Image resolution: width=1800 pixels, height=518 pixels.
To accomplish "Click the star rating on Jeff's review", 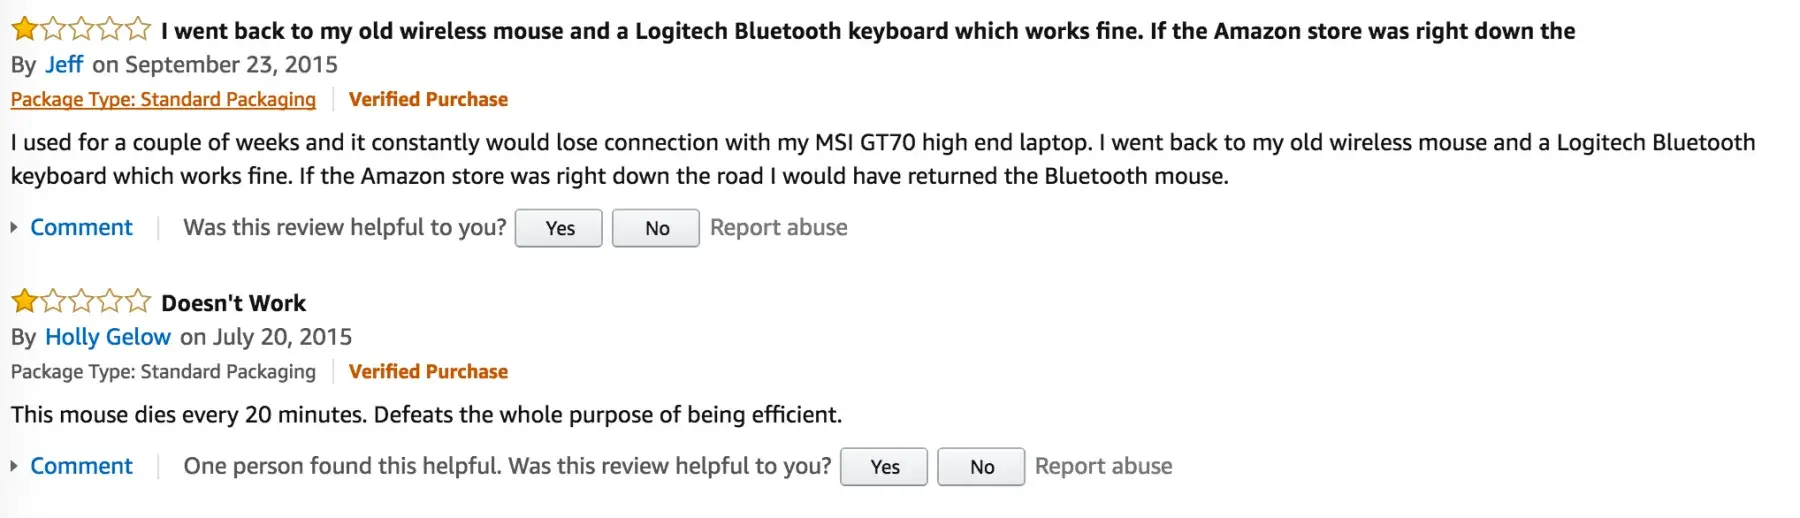I will [81, 30].
